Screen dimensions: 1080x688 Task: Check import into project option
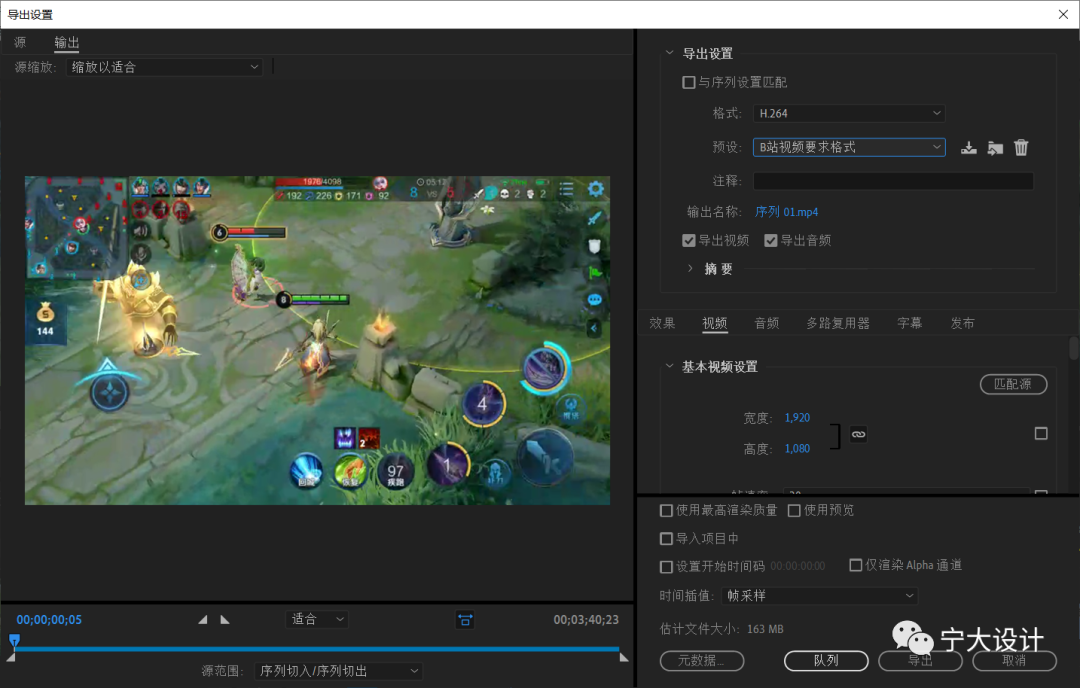click(x=666, y=539)
